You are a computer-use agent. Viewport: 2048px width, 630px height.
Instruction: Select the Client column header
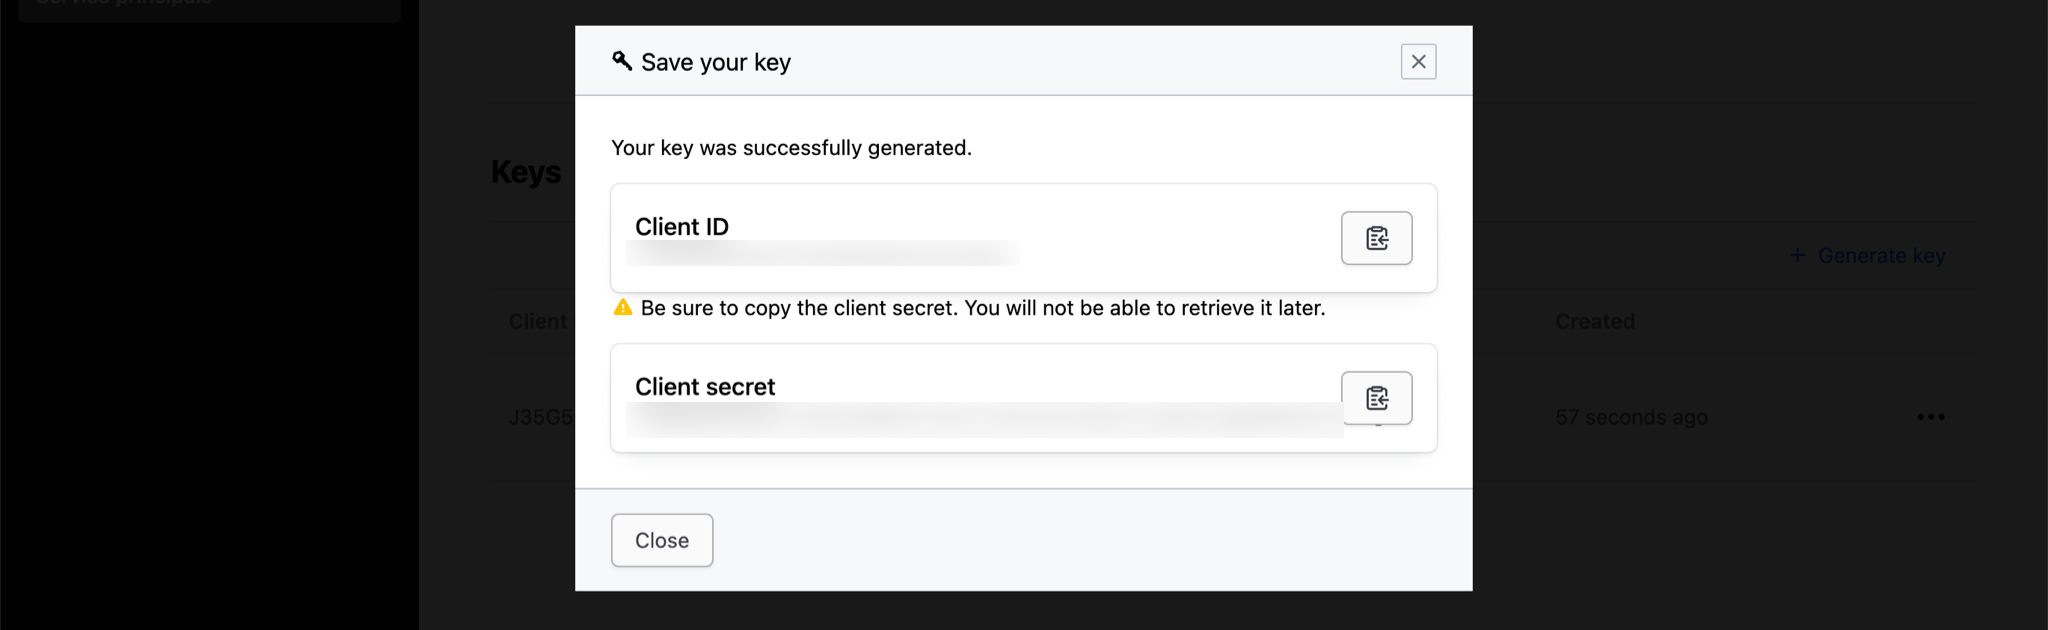(537, 321)
